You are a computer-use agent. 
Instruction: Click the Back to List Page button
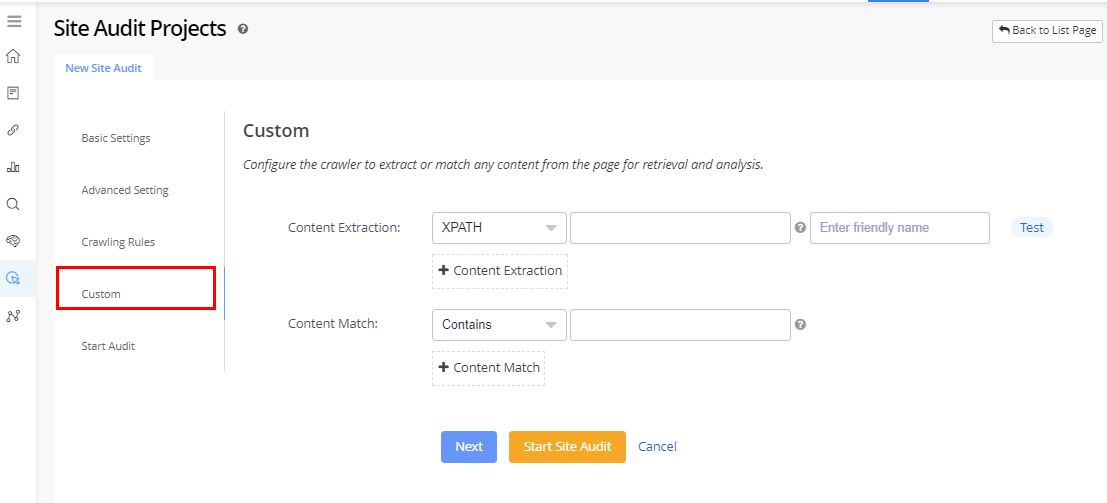click(1047, 31)
